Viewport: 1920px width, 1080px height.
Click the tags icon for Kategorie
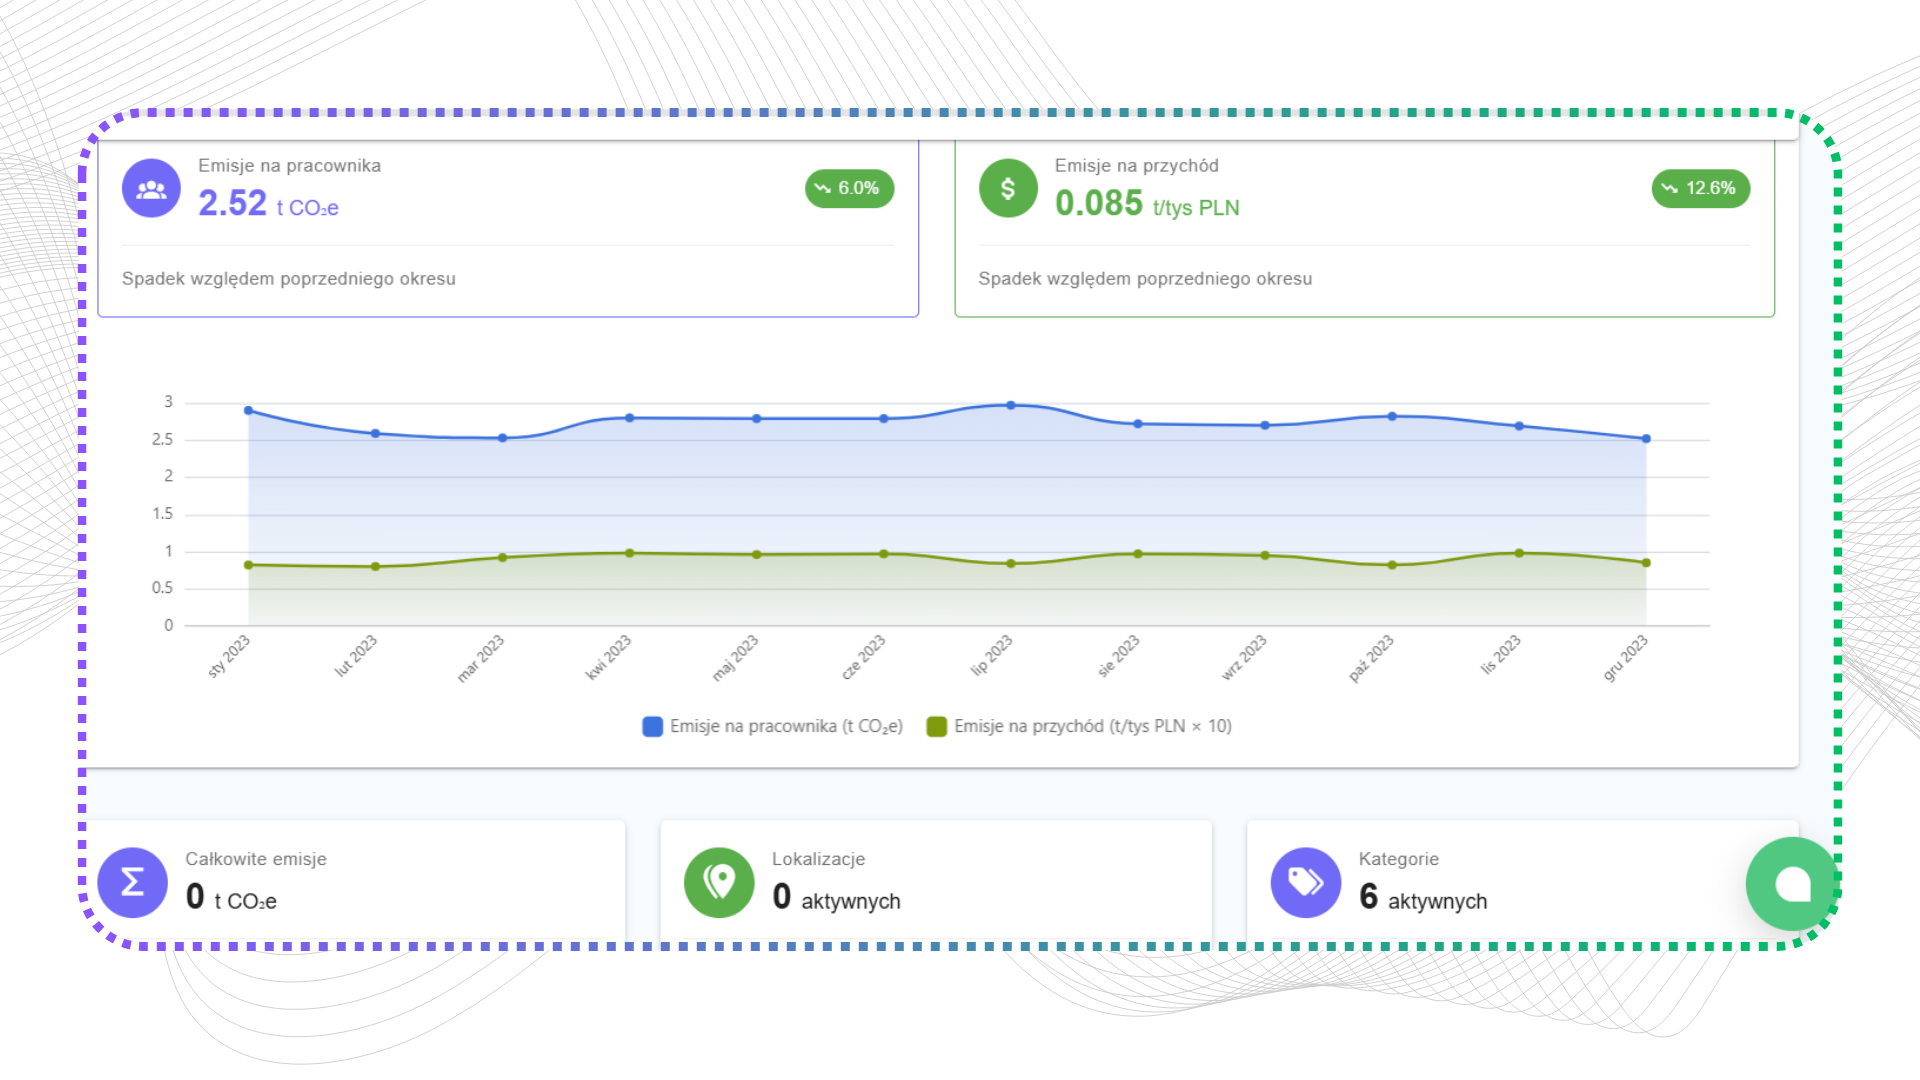pyautogui.click(x=1305, y=882)
